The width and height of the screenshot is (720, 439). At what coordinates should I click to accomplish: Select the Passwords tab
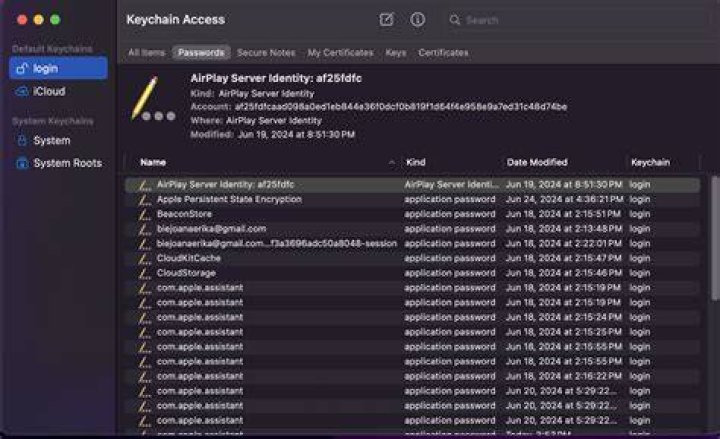[201, 52]
